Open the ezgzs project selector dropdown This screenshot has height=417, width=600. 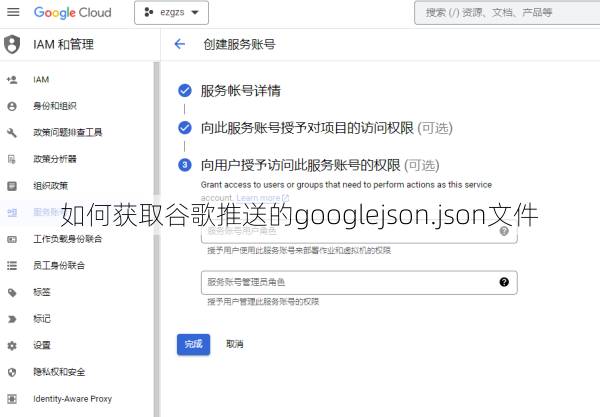tap(171, 13)
